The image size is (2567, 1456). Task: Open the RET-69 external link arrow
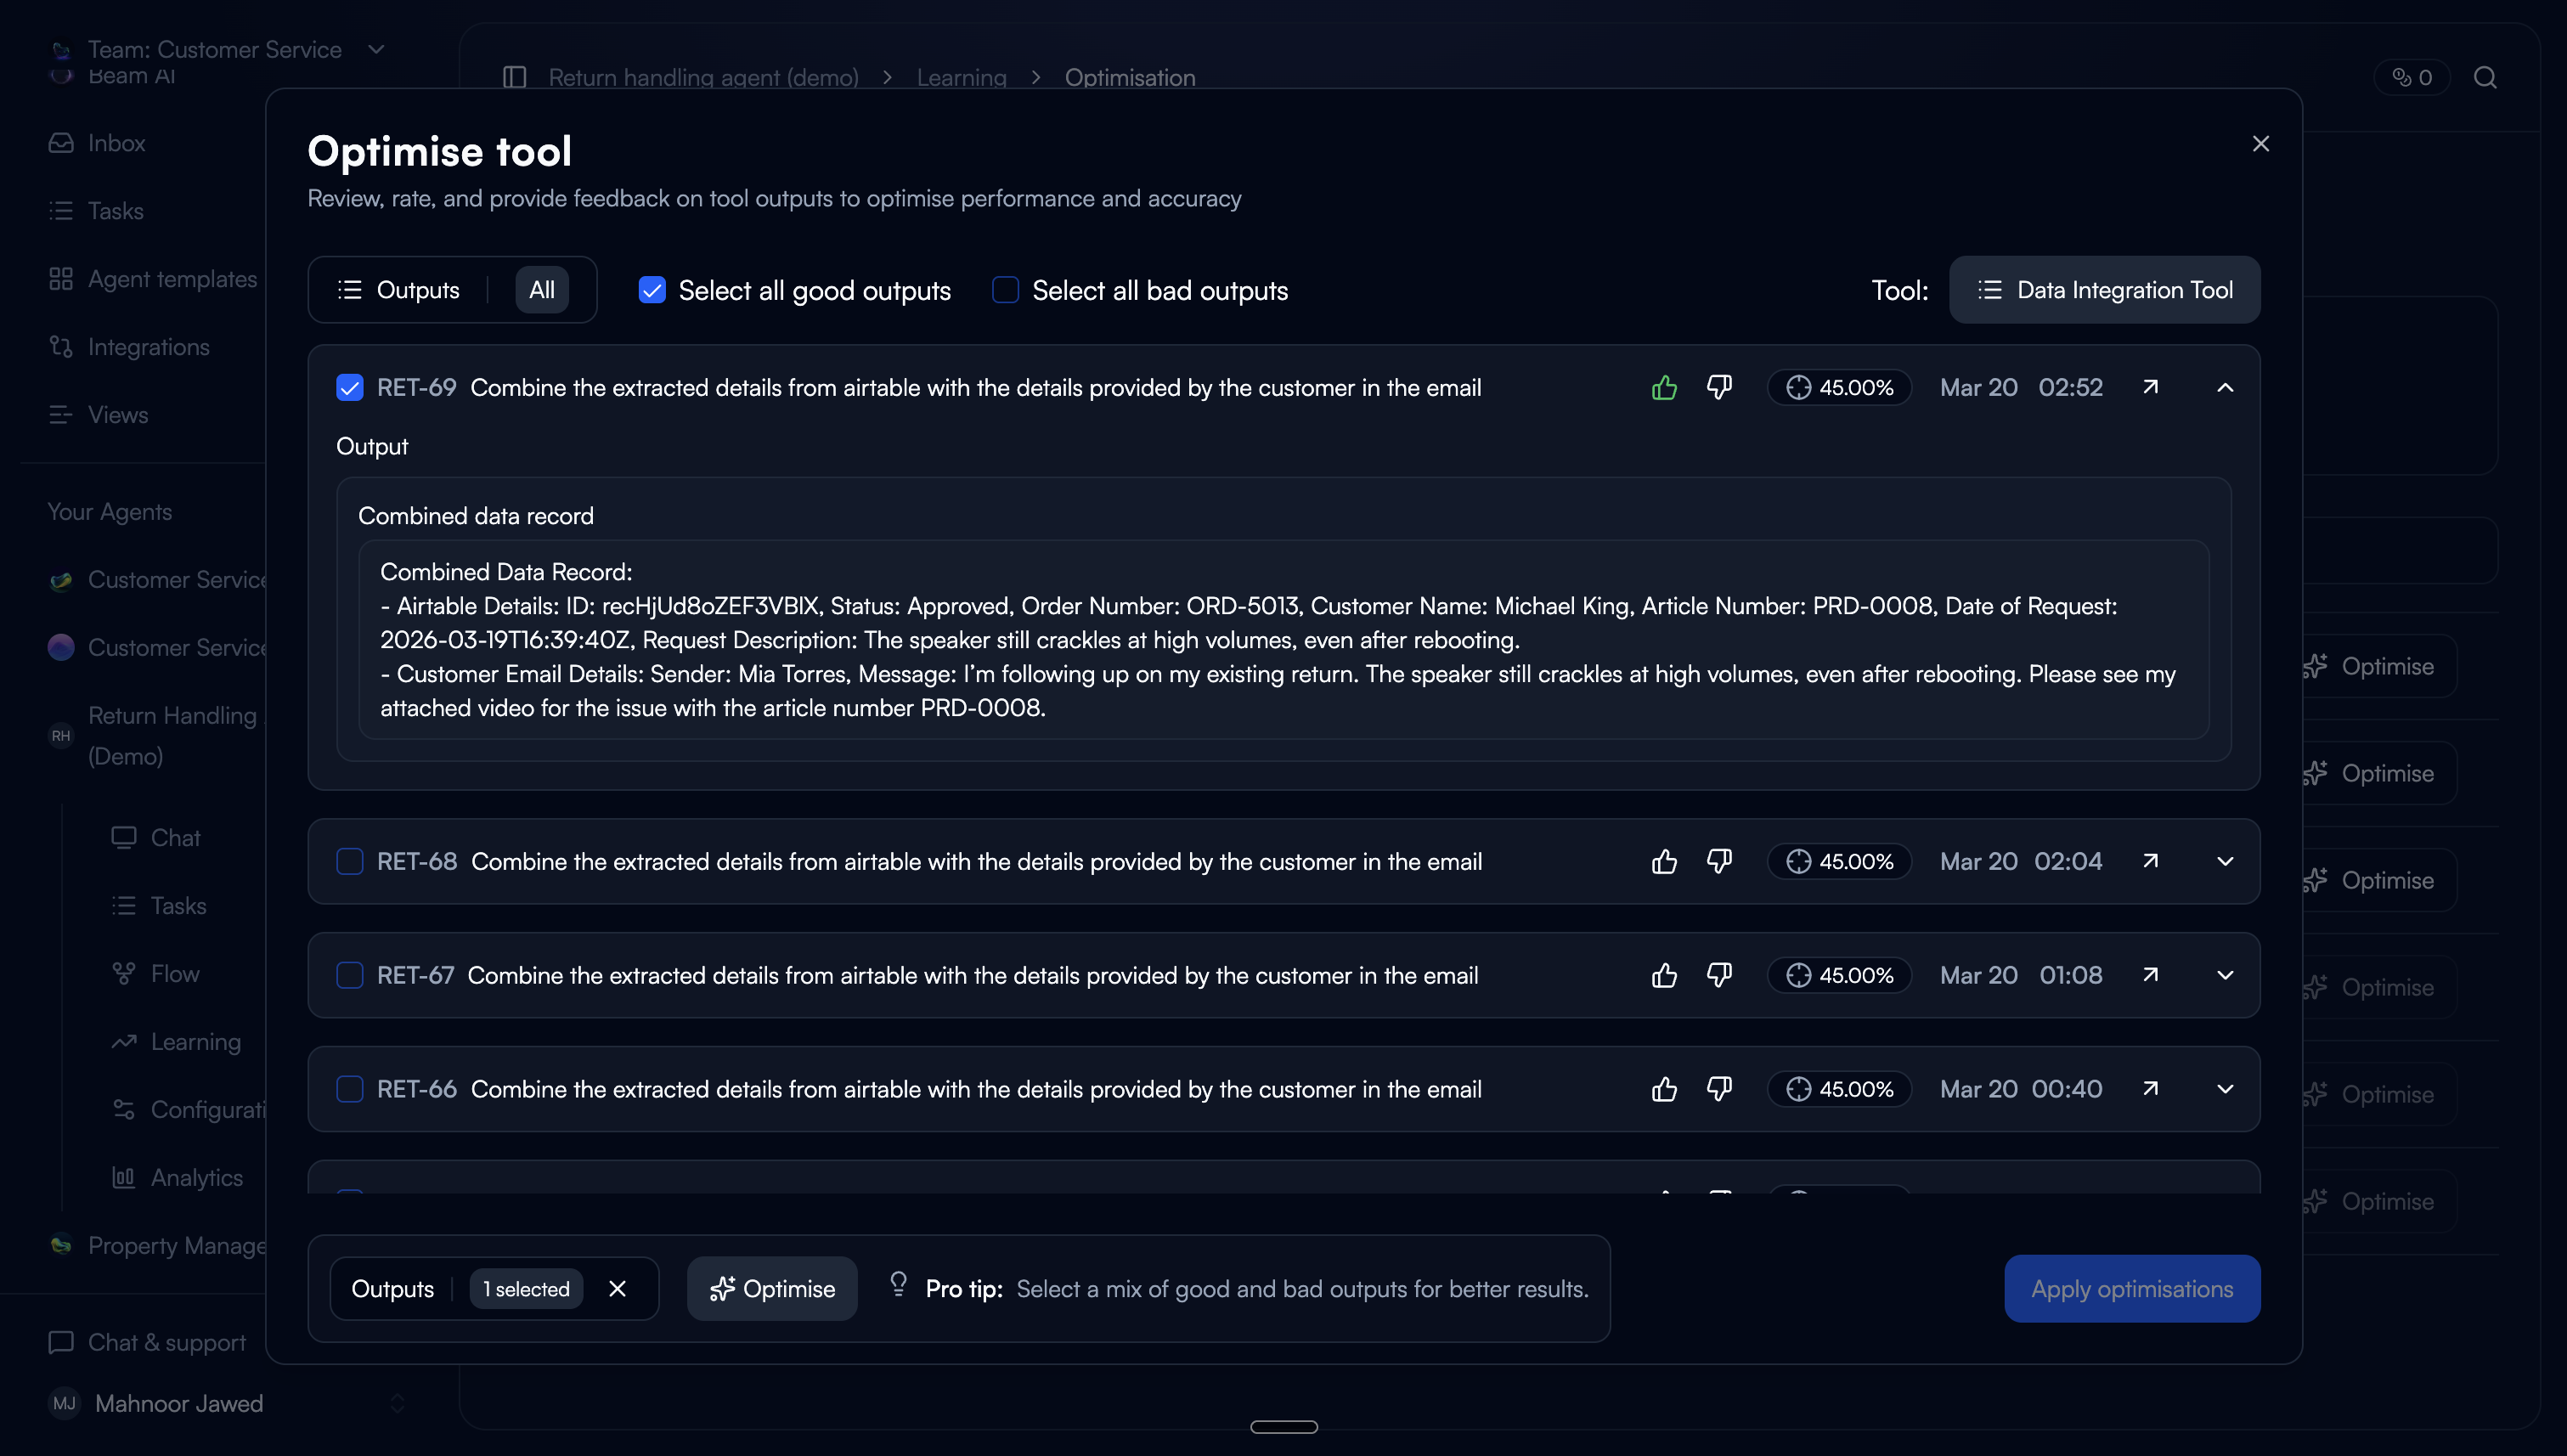pos(2150,387)
